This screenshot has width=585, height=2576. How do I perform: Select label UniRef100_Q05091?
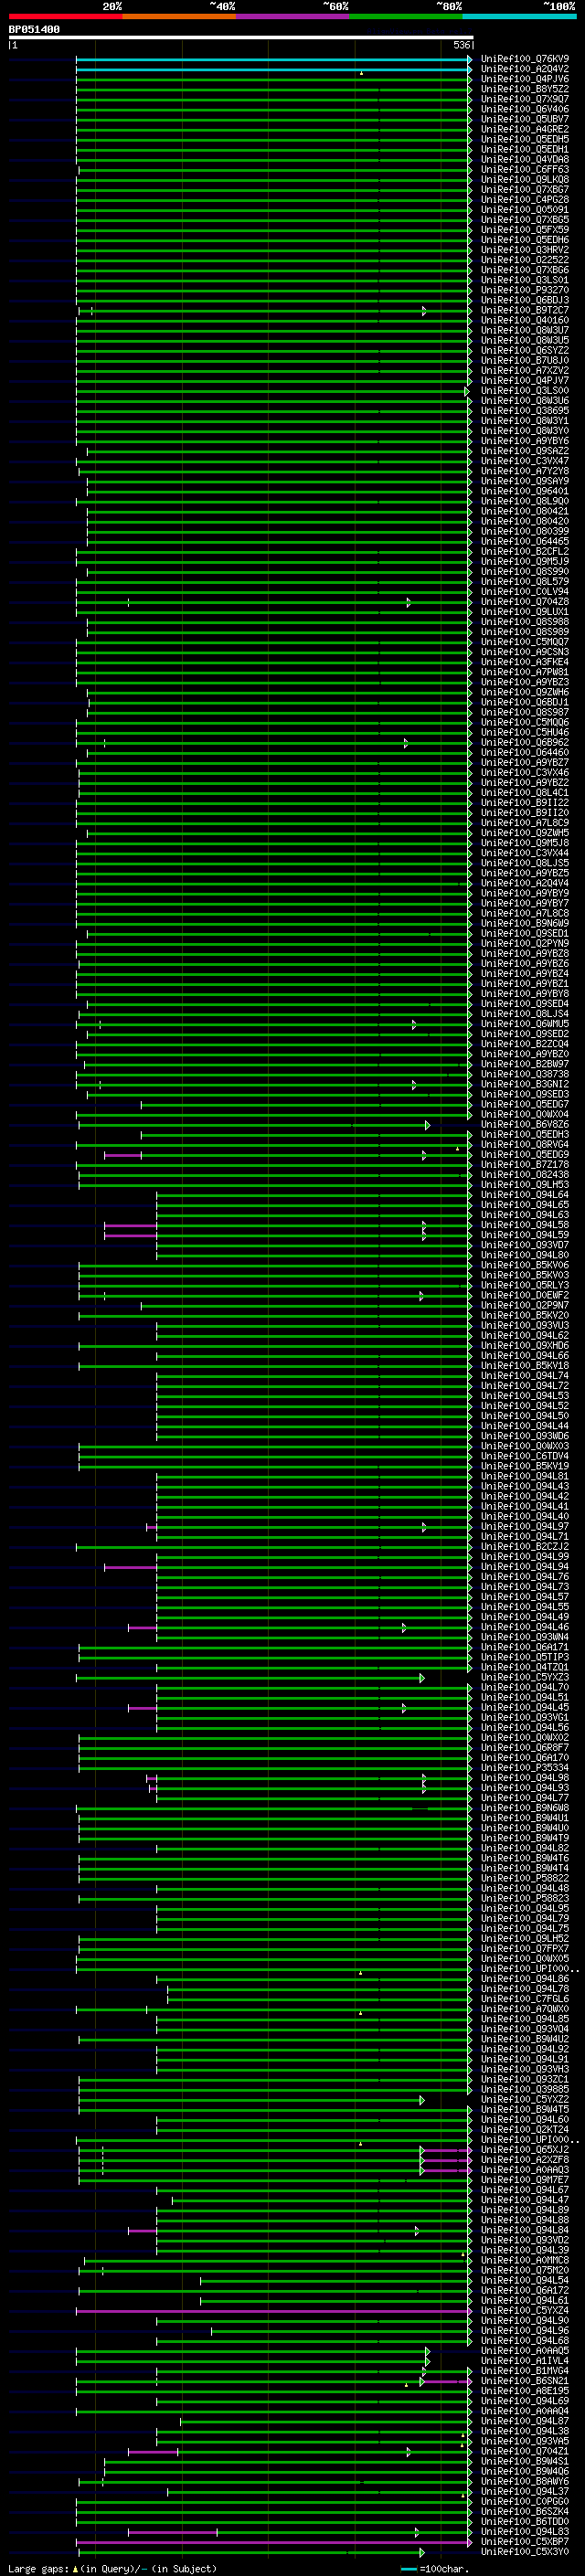point(525,210)
